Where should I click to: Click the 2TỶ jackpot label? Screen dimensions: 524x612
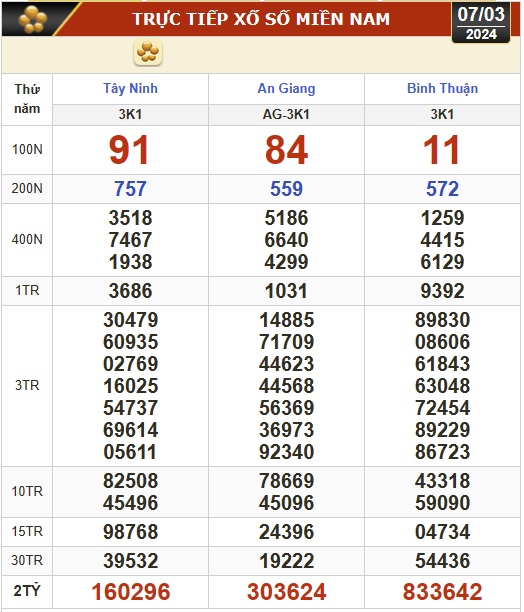(x=27, y=591)
